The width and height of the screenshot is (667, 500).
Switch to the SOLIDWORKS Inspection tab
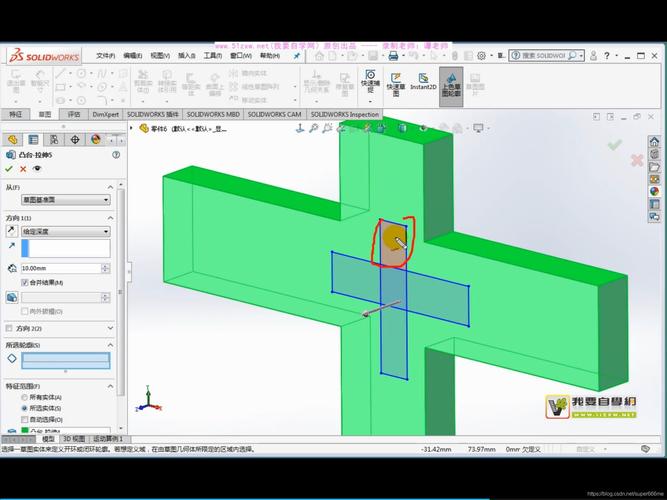pyautogui.click(x=345, y=114)
